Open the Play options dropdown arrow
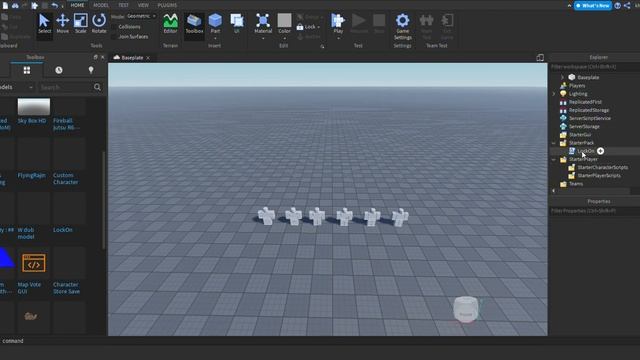This screenshot has height=360, width=640. click(338, 38)
